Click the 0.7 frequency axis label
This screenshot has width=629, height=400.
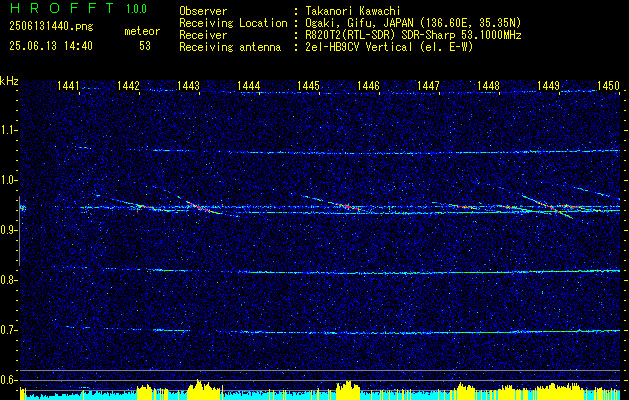pos(8,330)
